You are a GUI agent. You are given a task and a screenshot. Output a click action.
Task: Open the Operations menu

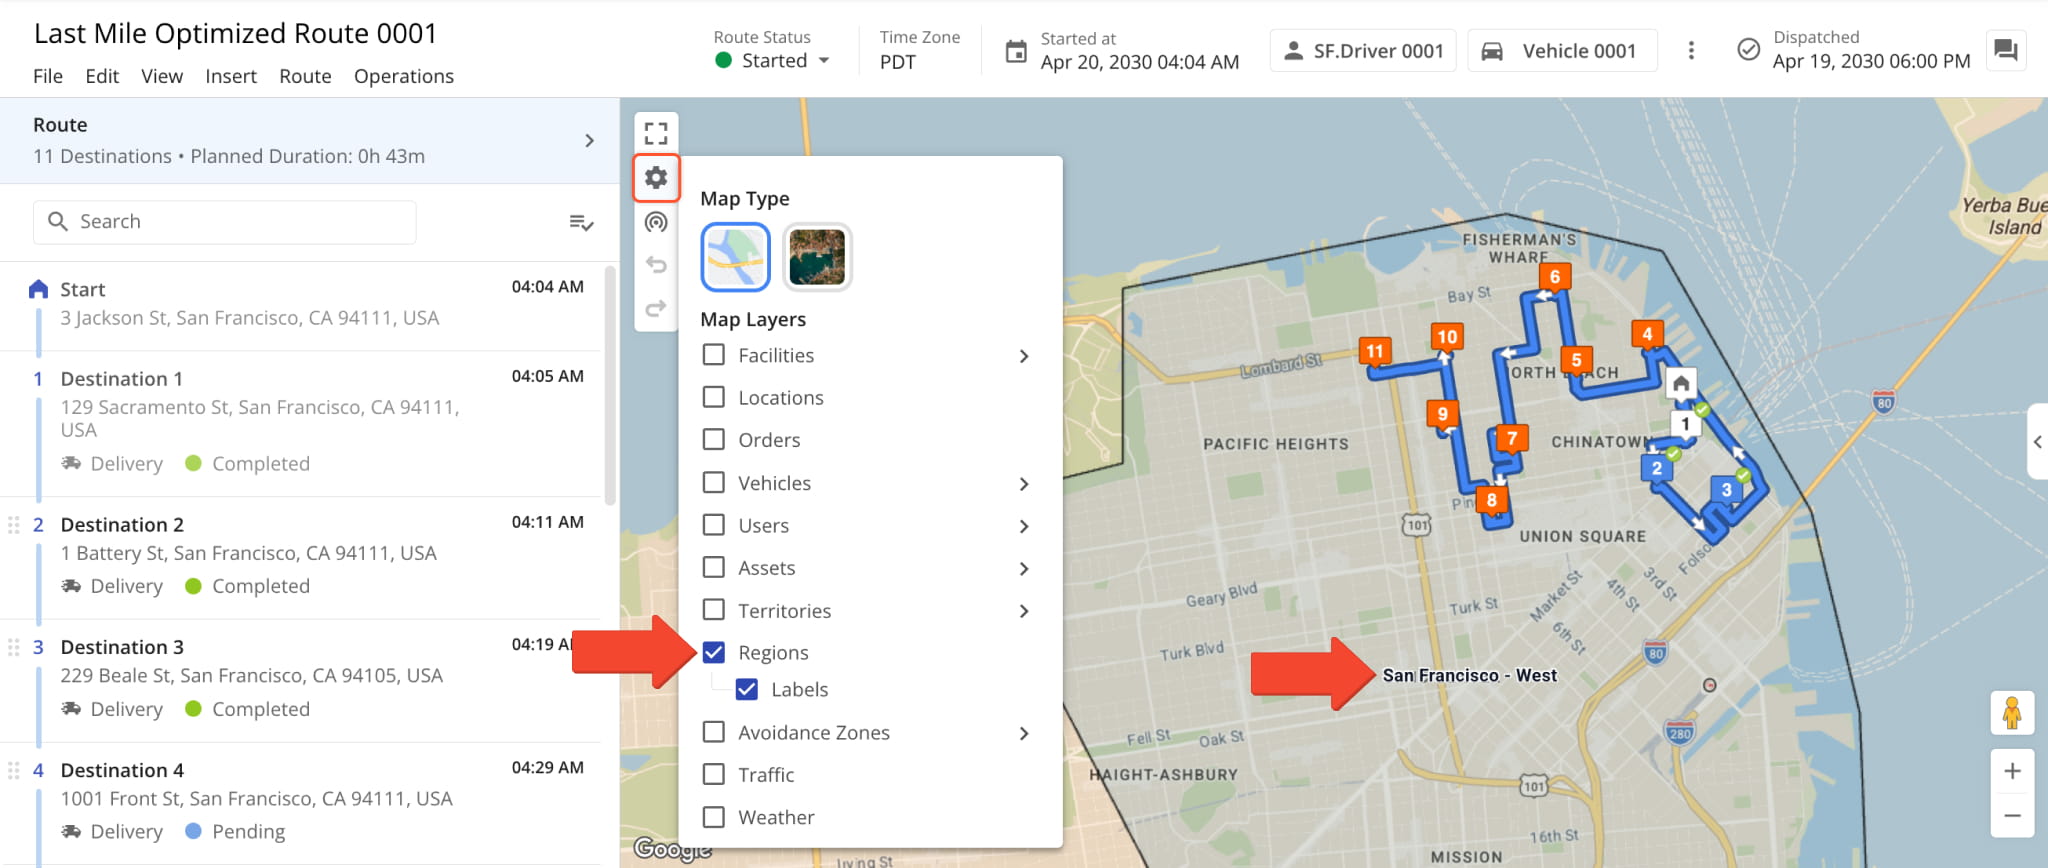(404, 76)
